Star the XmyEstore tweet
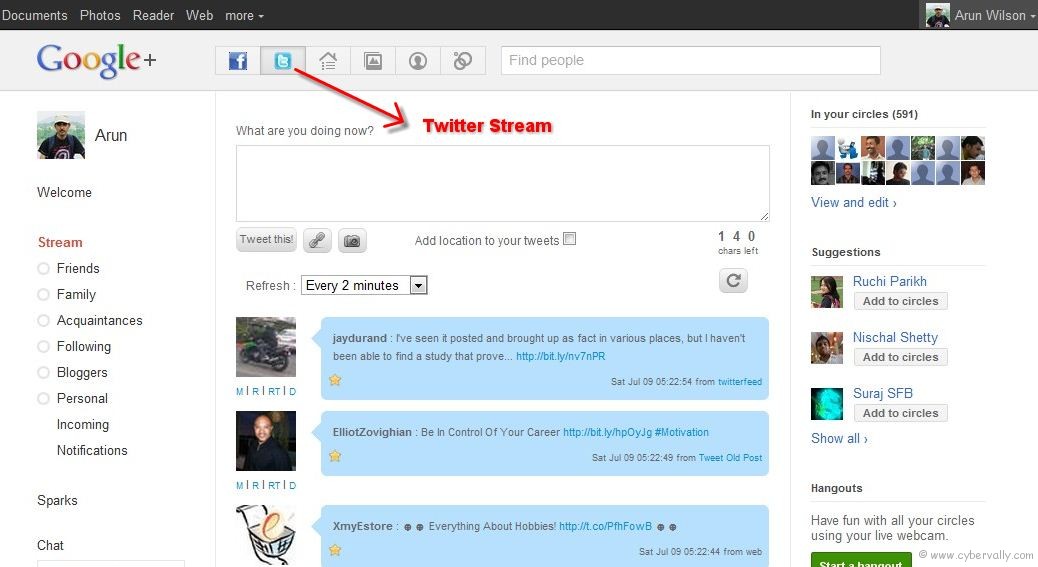Image resolution: width=1038 pixels, height=567 pixels. [335, 550]
